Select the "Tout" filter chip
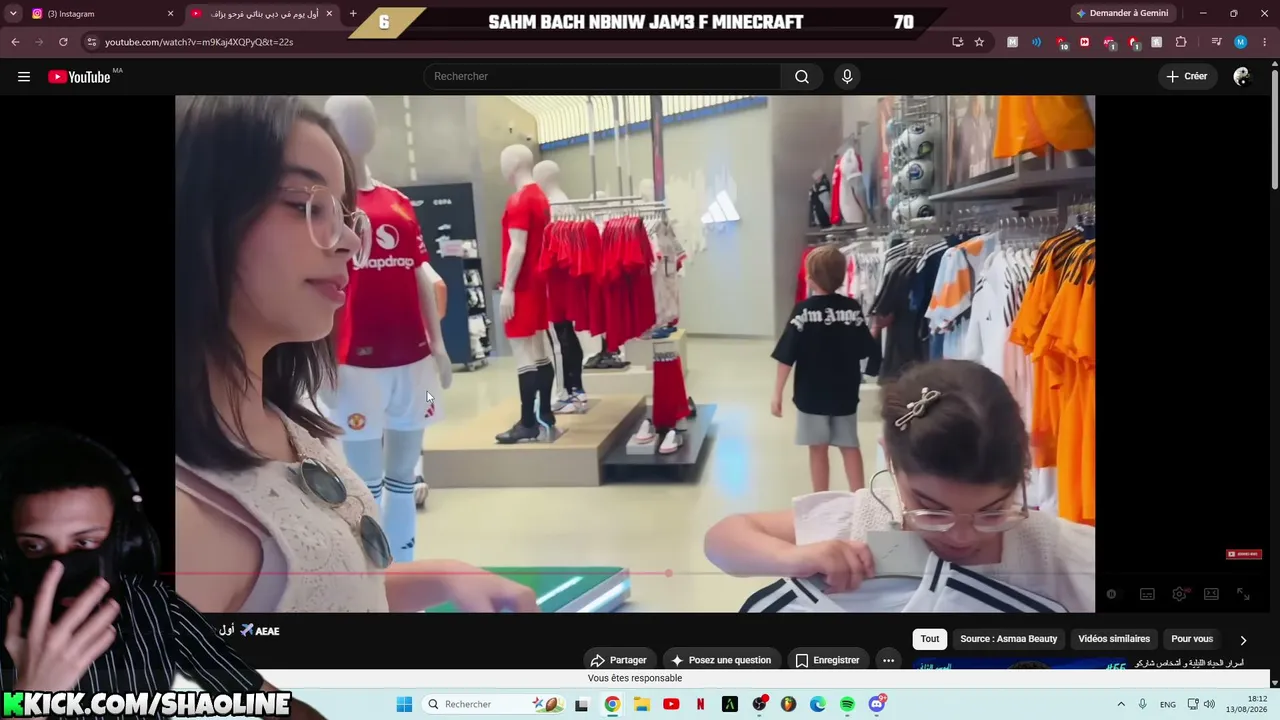 coord(930,639)
